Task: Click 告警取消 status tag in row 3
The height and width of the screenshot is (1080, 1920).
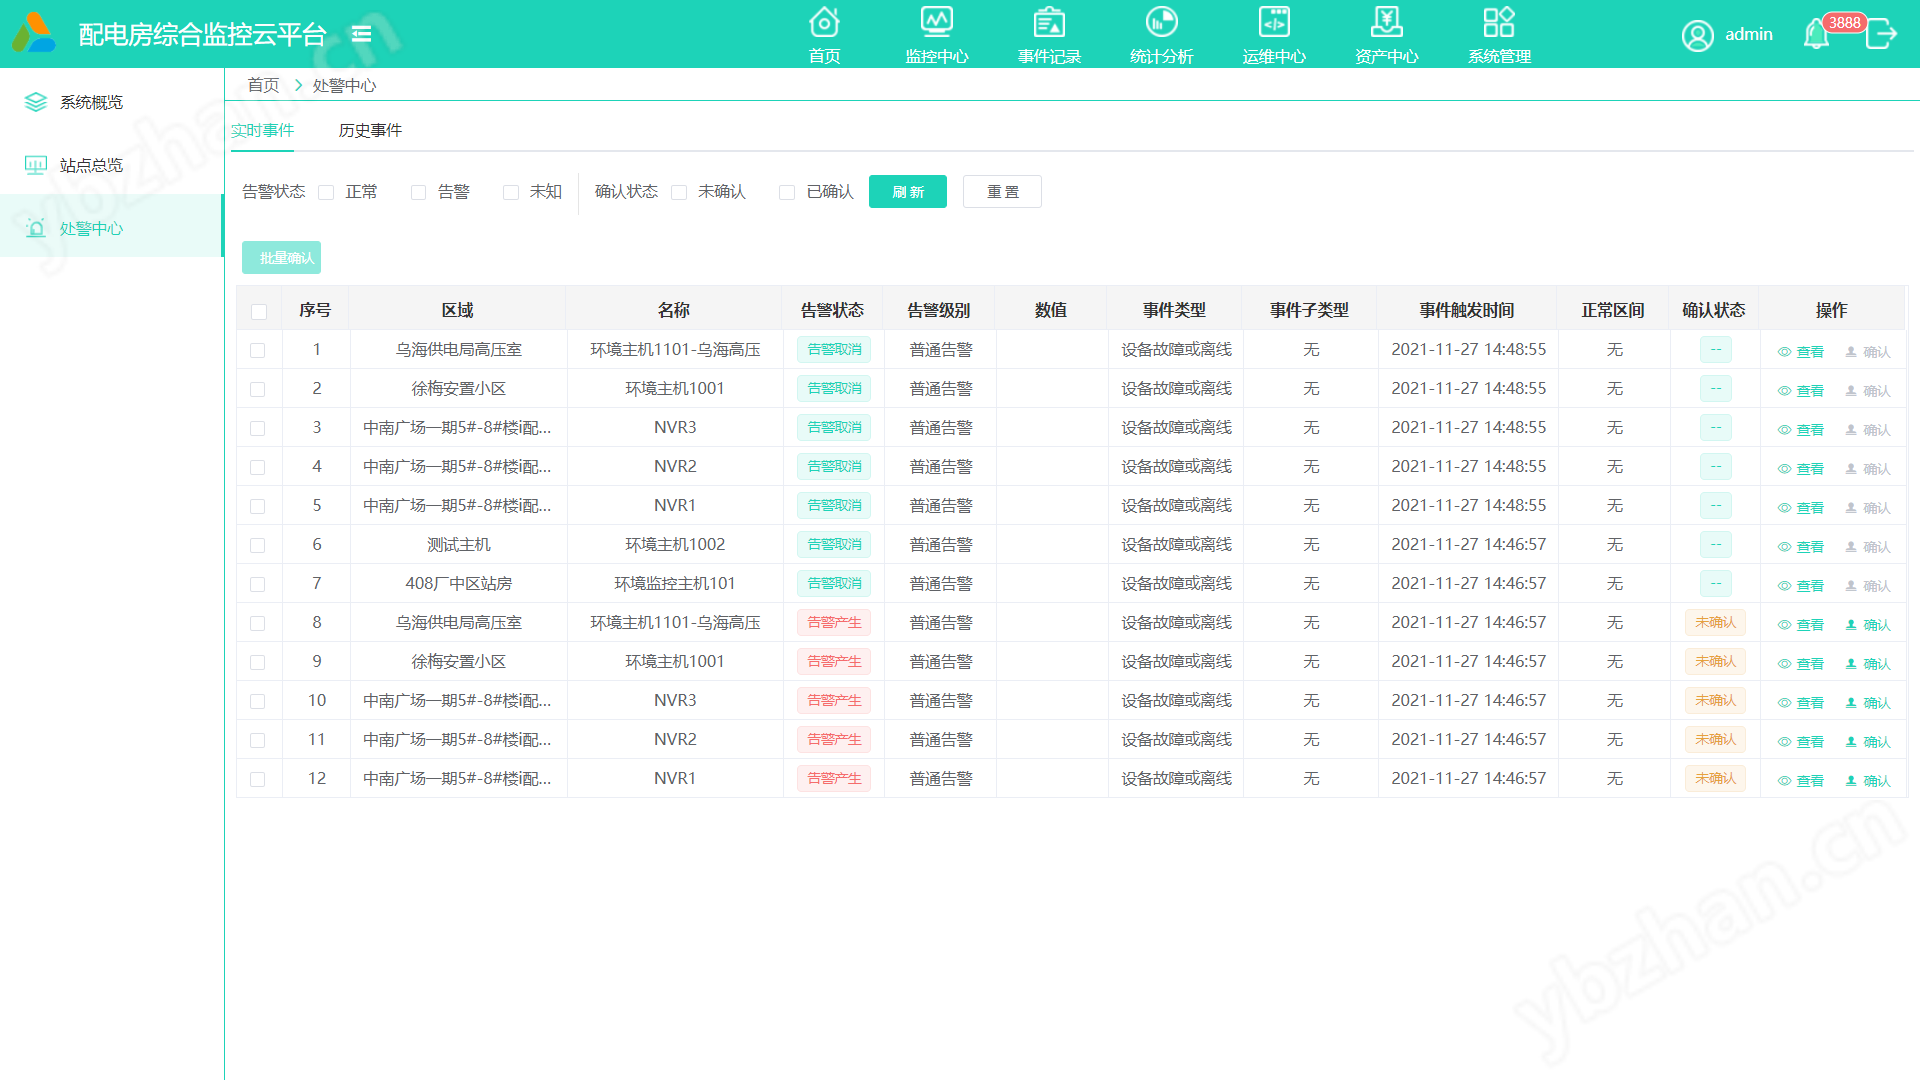Action: 834,427
